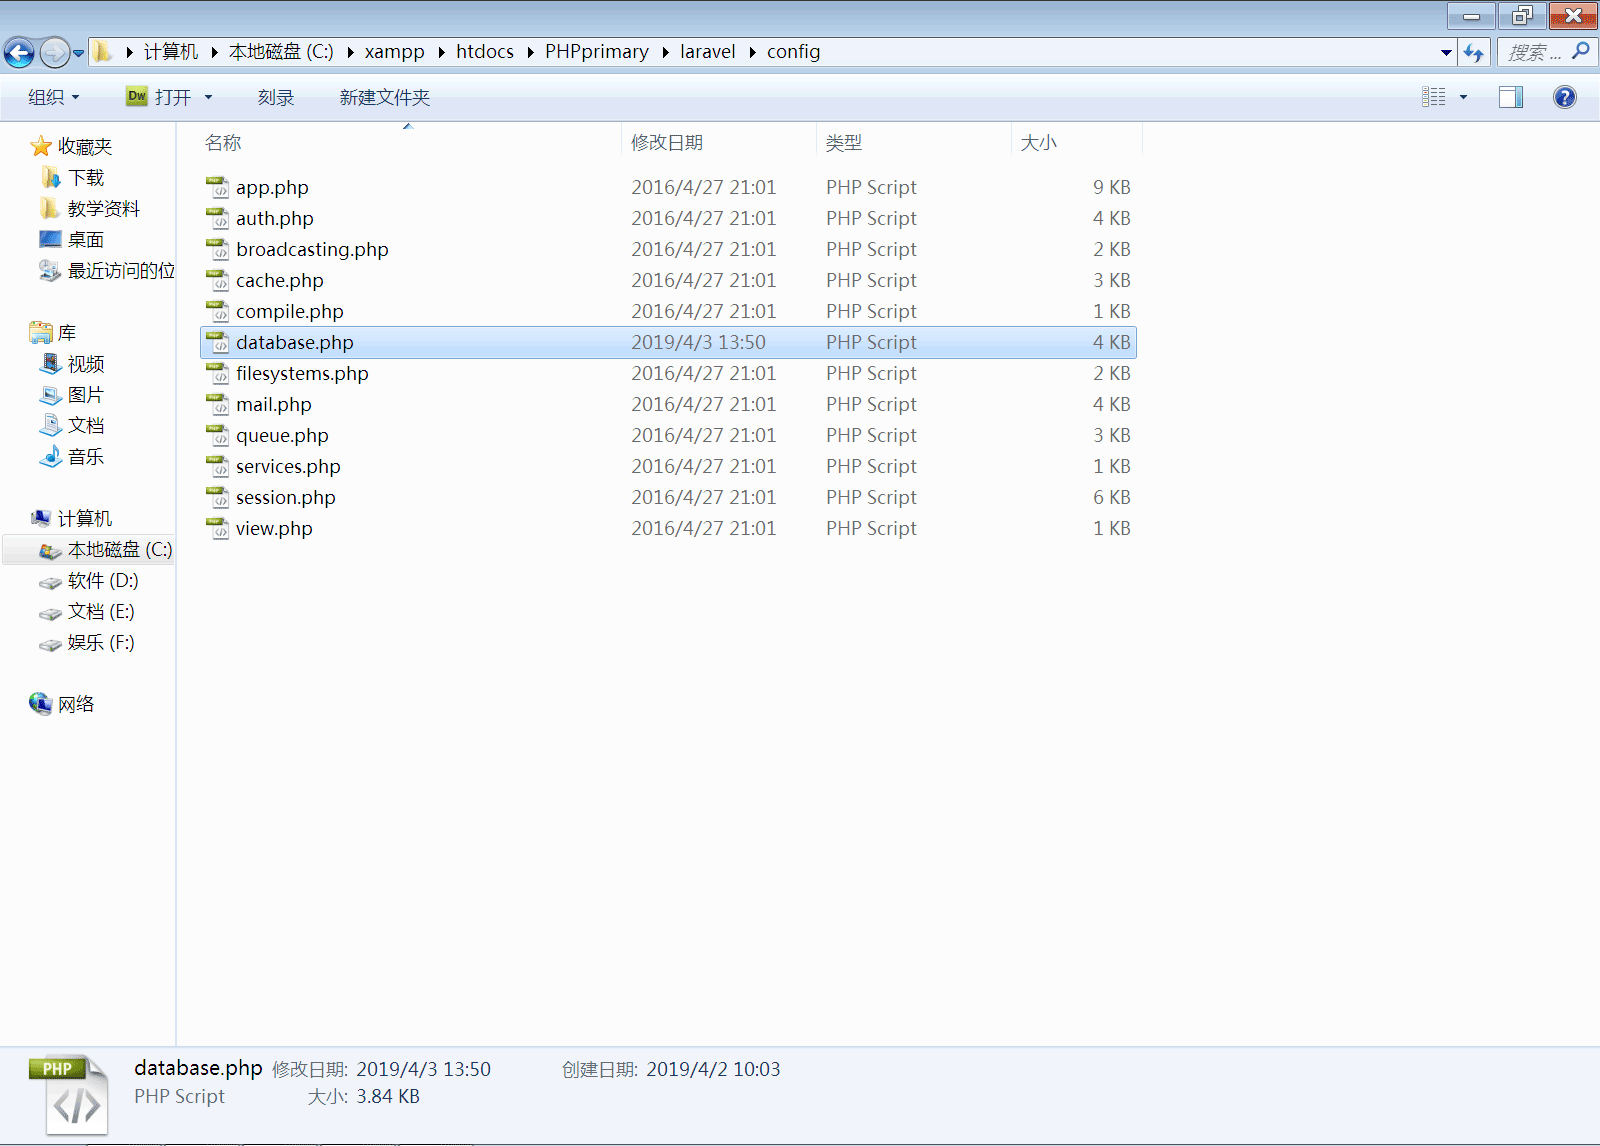The width and height of the screenshot is (1600, 1146).
Task: Sort by 类型 column header
Action: coord(844,143)
